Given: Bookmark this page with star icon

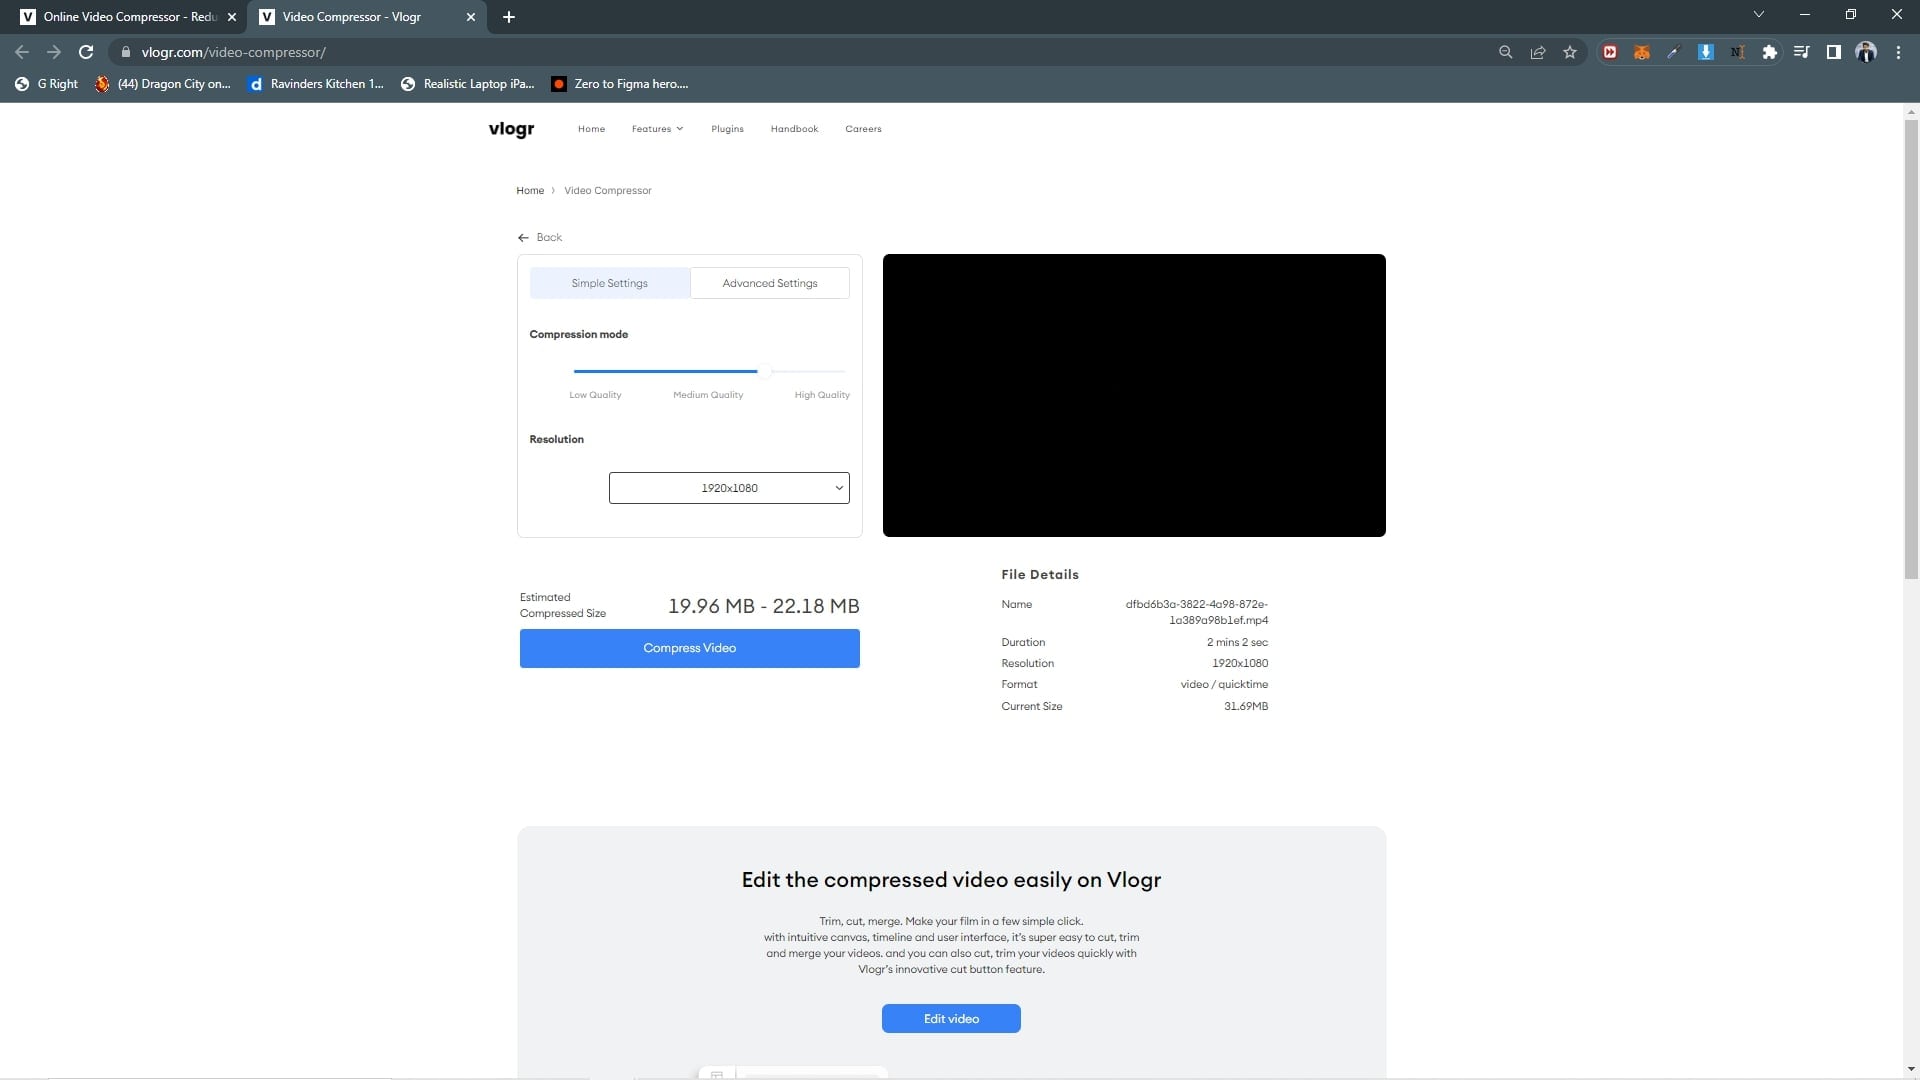Looking at the screenshot, I should coord(1570,52).
